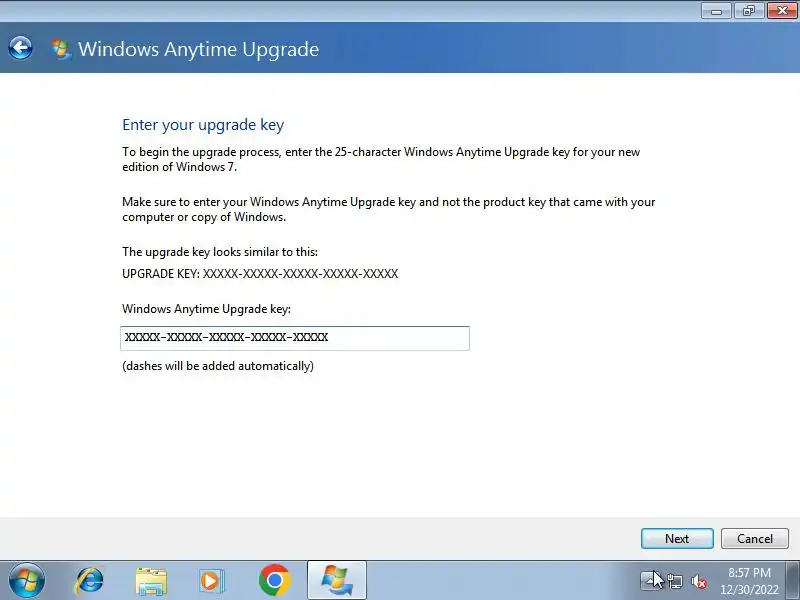Open the clock showing 8:57 PM

click(749, 581)
